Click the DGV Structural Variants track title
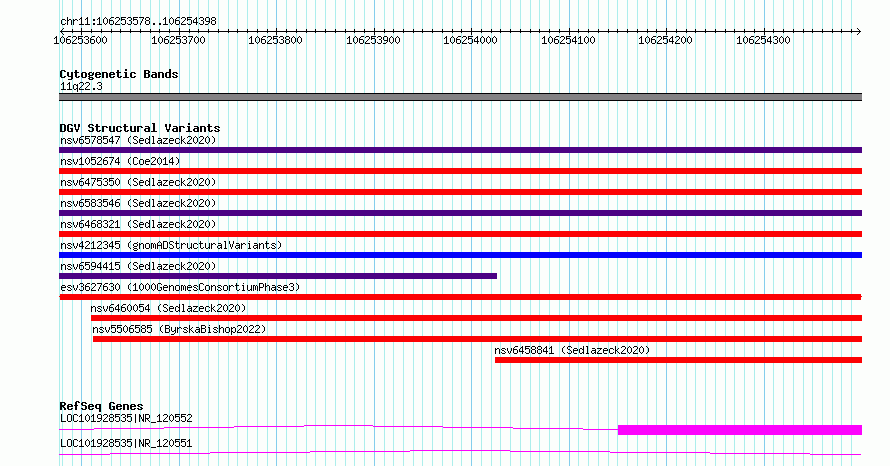The image size is (890, 466). pos(140,128)
